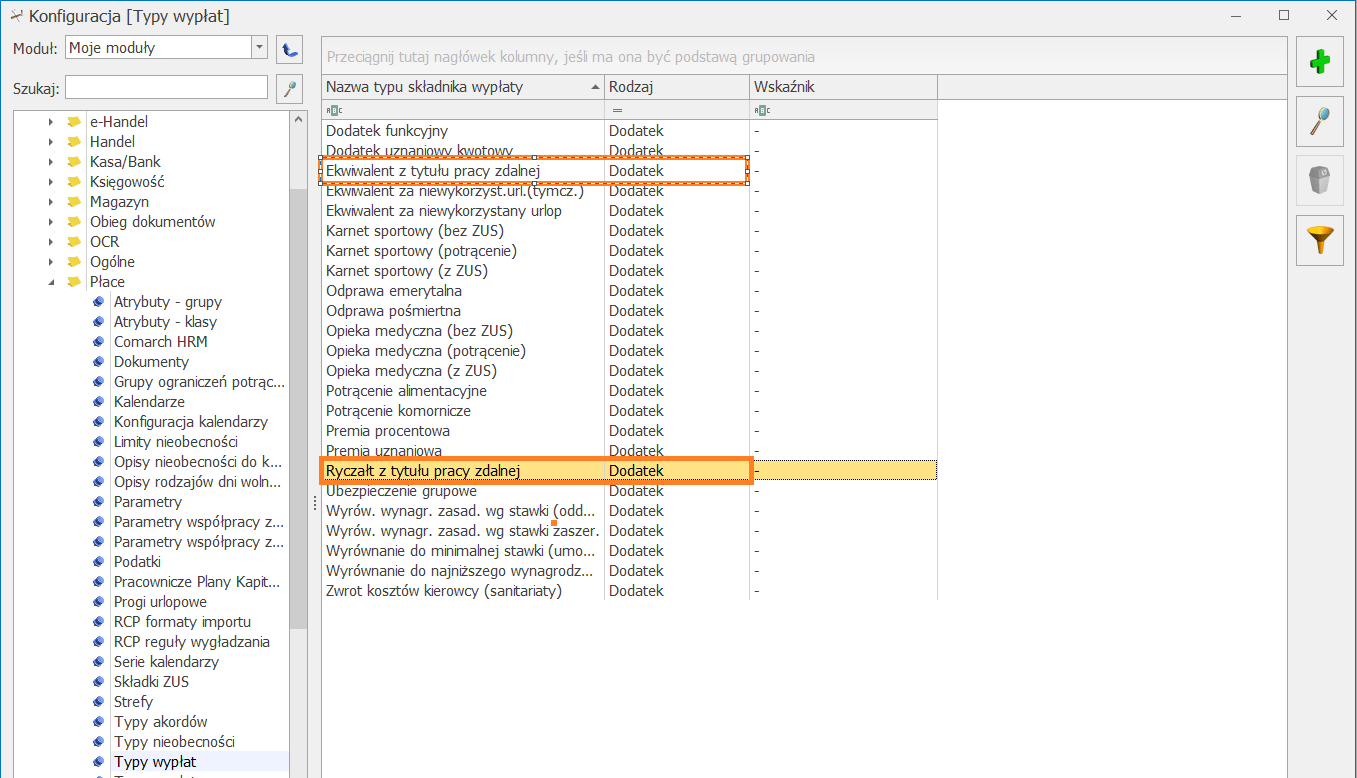Click the Rodzaj column header
This screenshot has width=1357, height=778.
(677, 87)
